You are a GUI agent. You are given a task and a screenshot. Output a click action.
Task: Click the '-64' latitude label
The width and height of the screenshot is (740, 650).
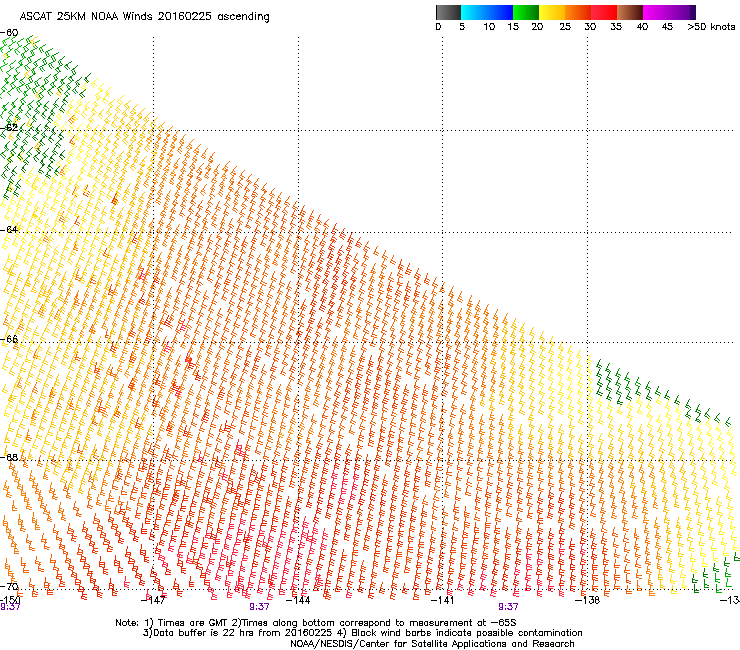tap(9, 230)
